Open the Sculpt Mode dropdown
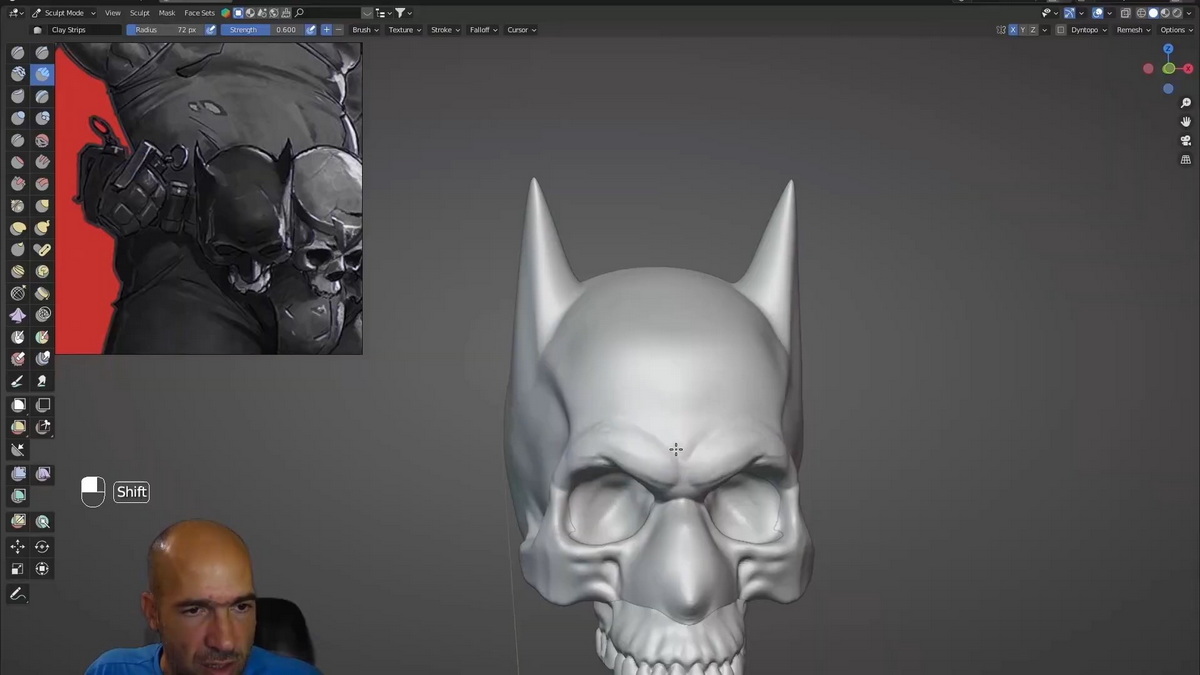 (64, 13)
